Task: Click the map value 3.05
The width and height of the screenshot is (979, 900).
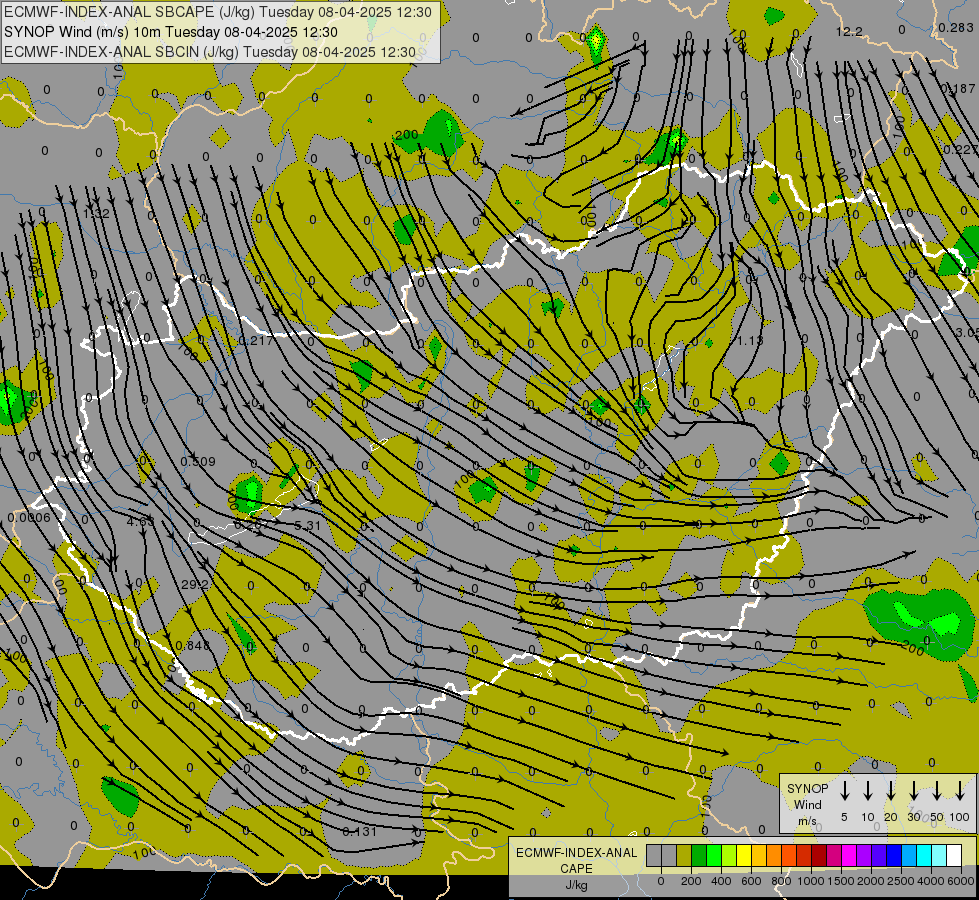Action: tap(967, 332)
